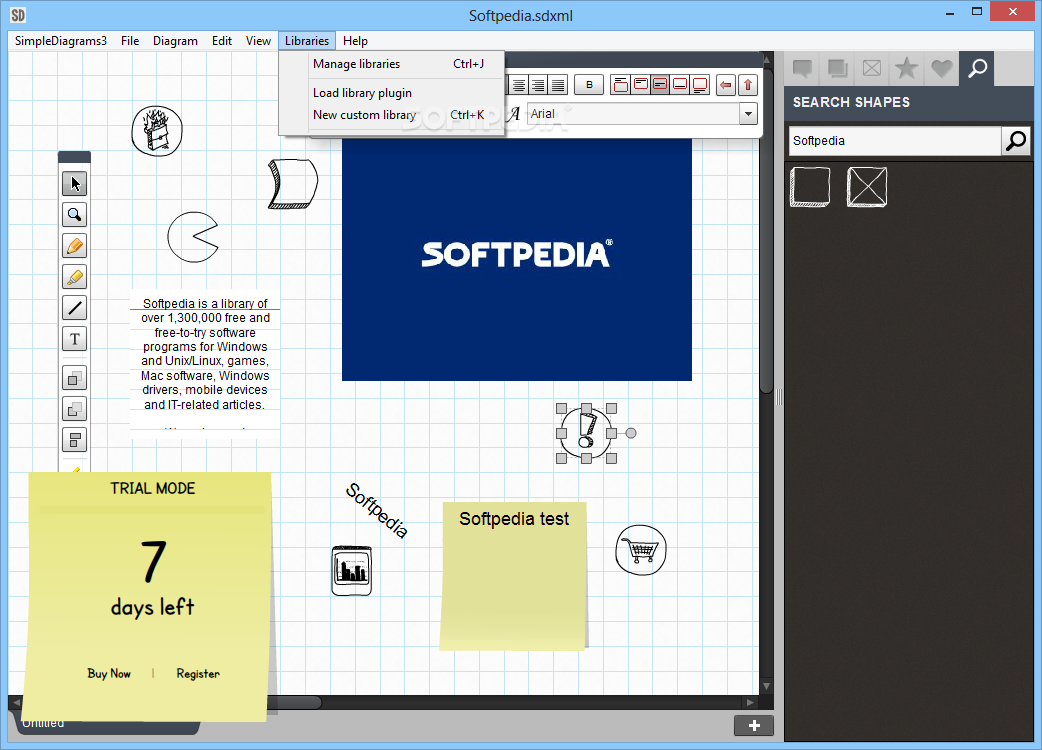Select the yellow highlighter tool

[74, 276]
